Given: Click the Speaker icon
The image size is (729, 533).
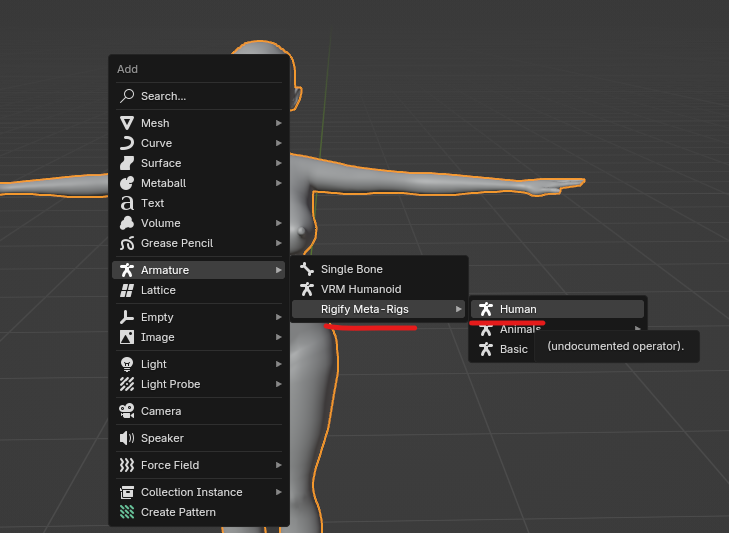Looking at the screenshot, I should coord(127,438).
